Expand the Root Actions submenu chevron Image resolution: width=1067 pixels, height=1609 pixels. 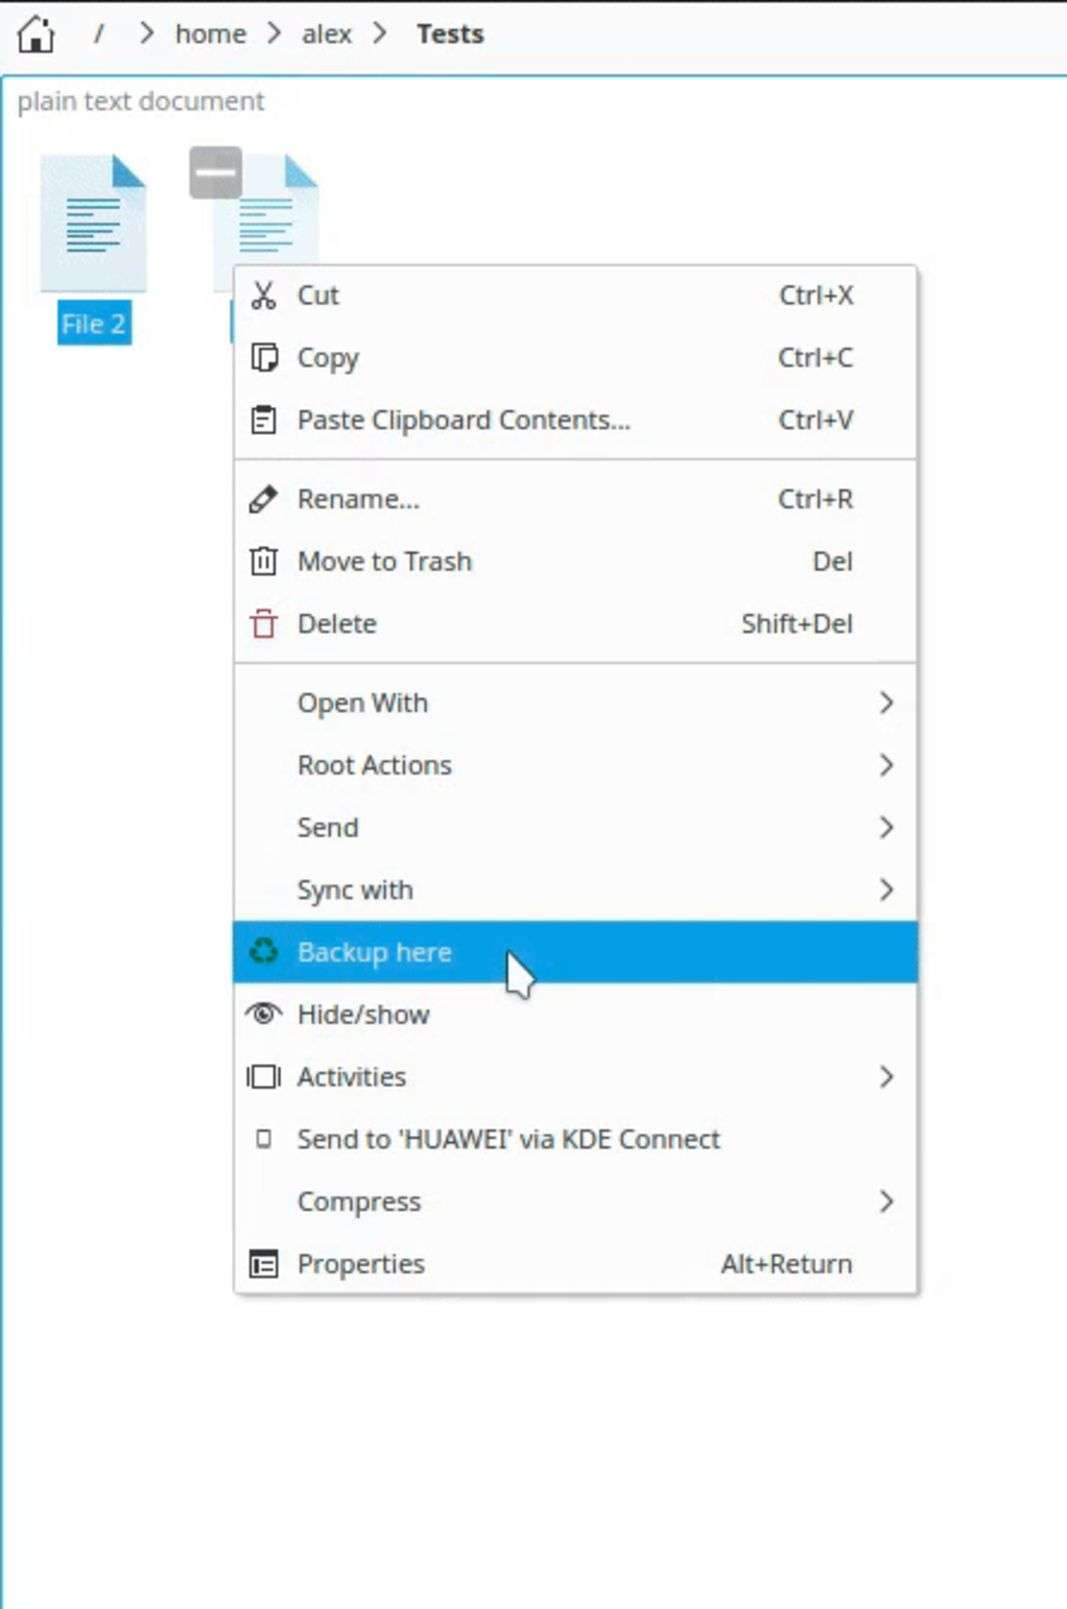tap(886, 765)
